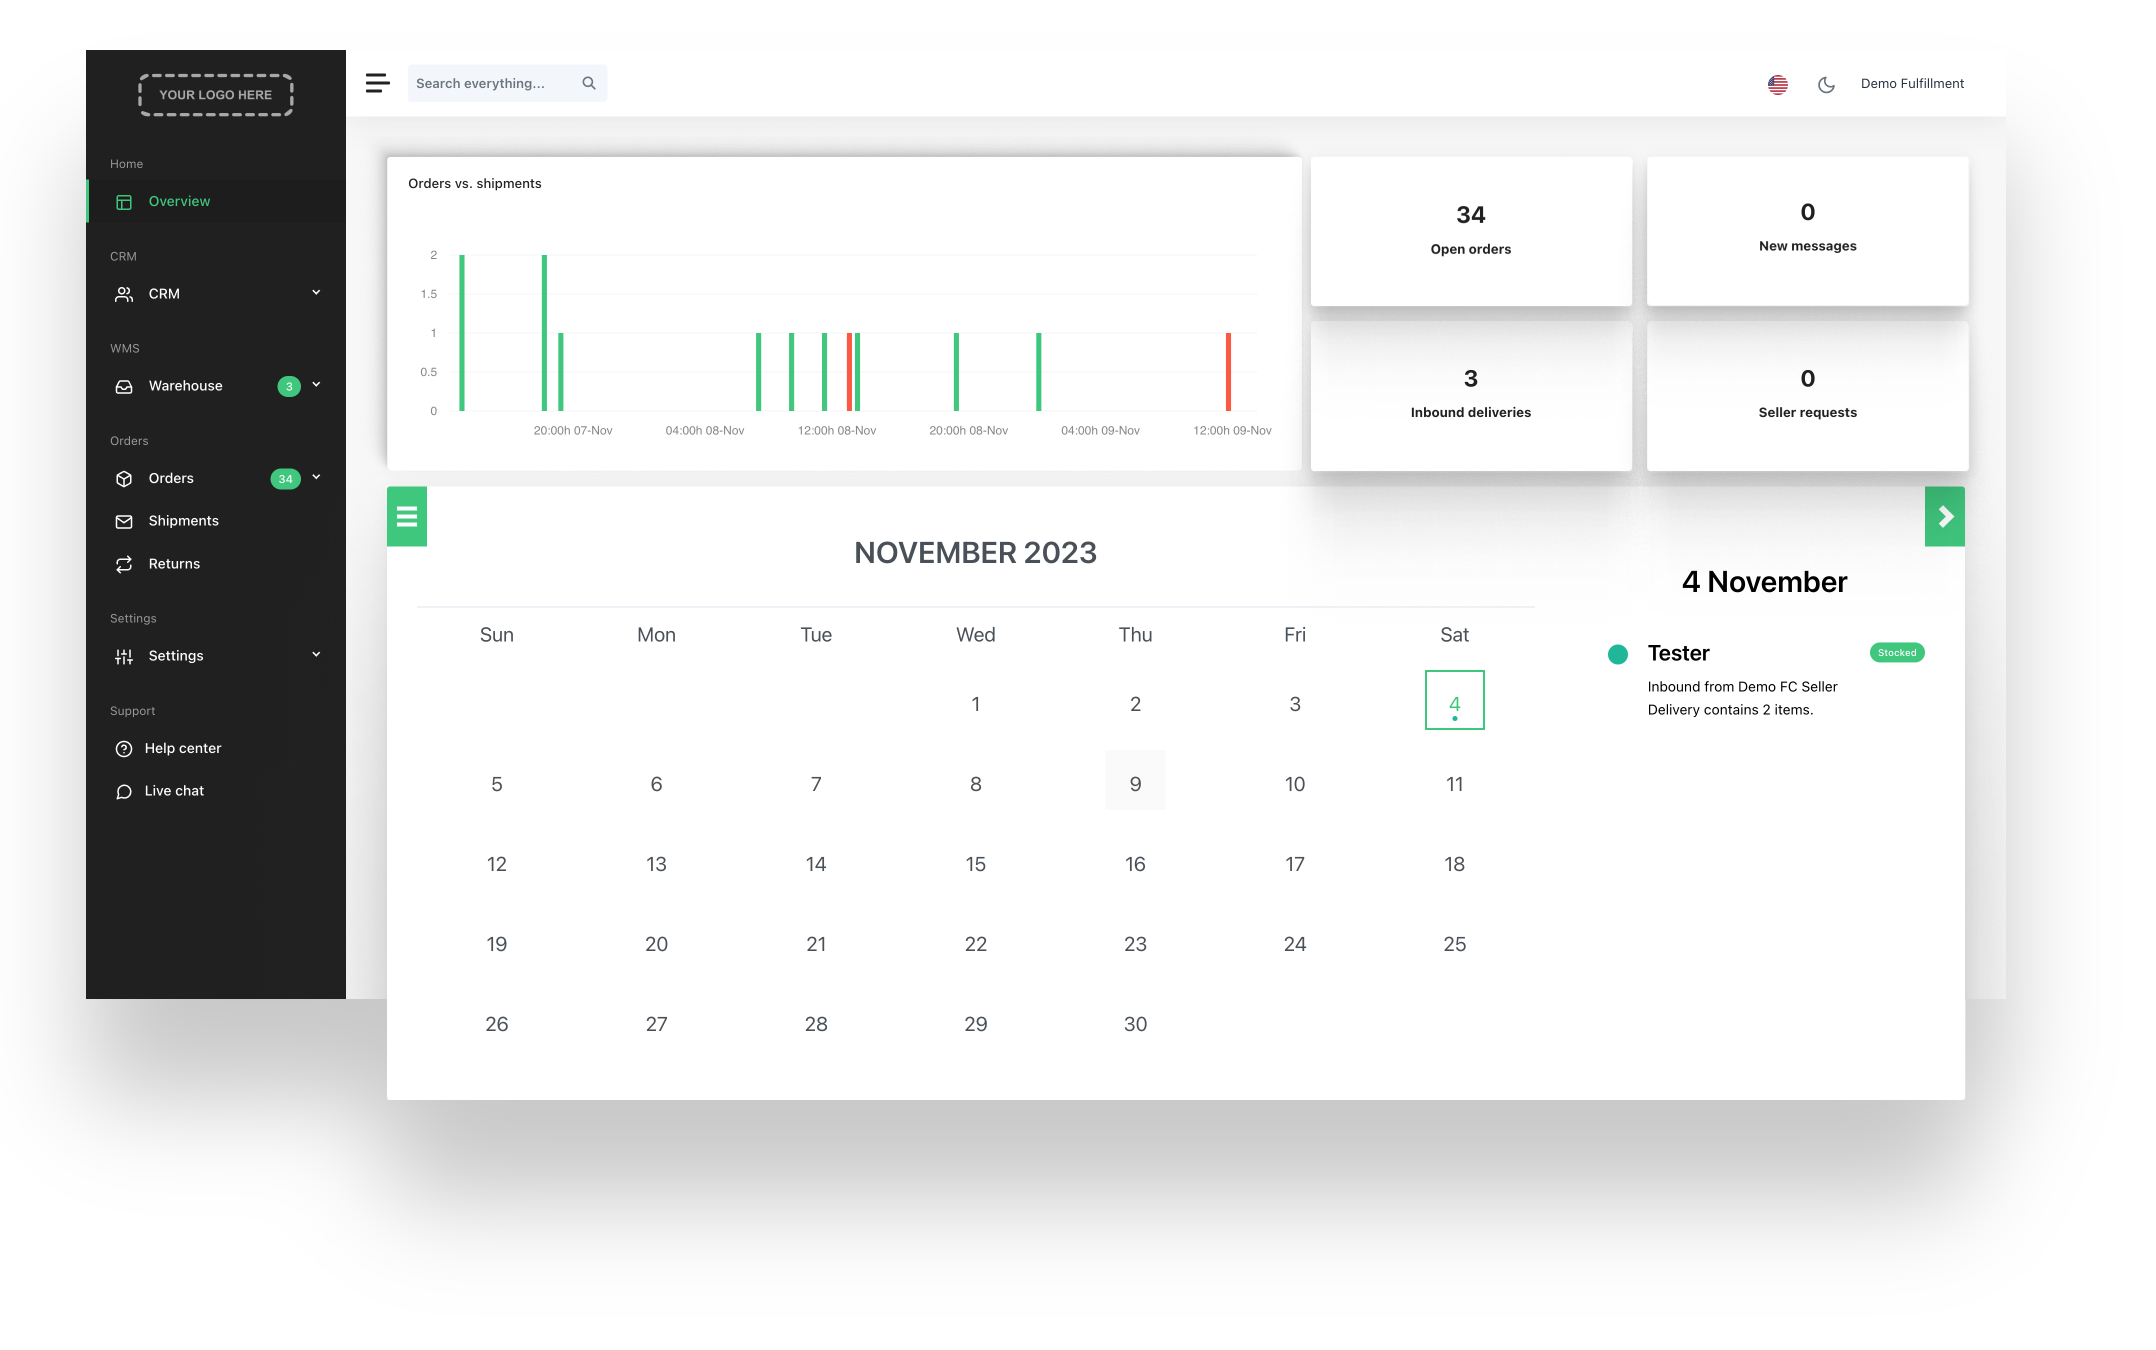Click the Home menu item
This screenshot has height=1350, width=2156.
[126, 163]
